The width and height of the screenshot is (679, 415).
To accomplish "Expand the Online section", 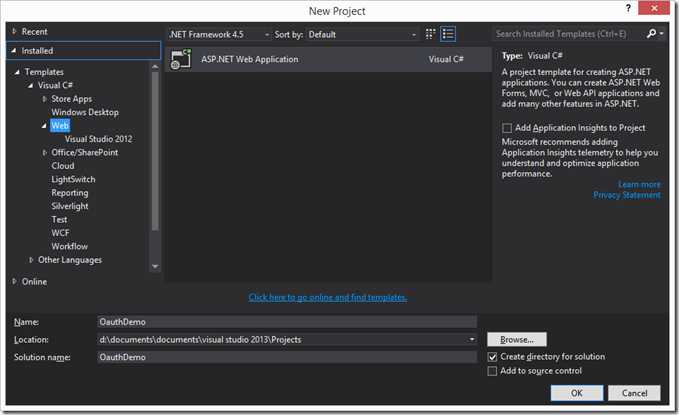I will (14, 282).
